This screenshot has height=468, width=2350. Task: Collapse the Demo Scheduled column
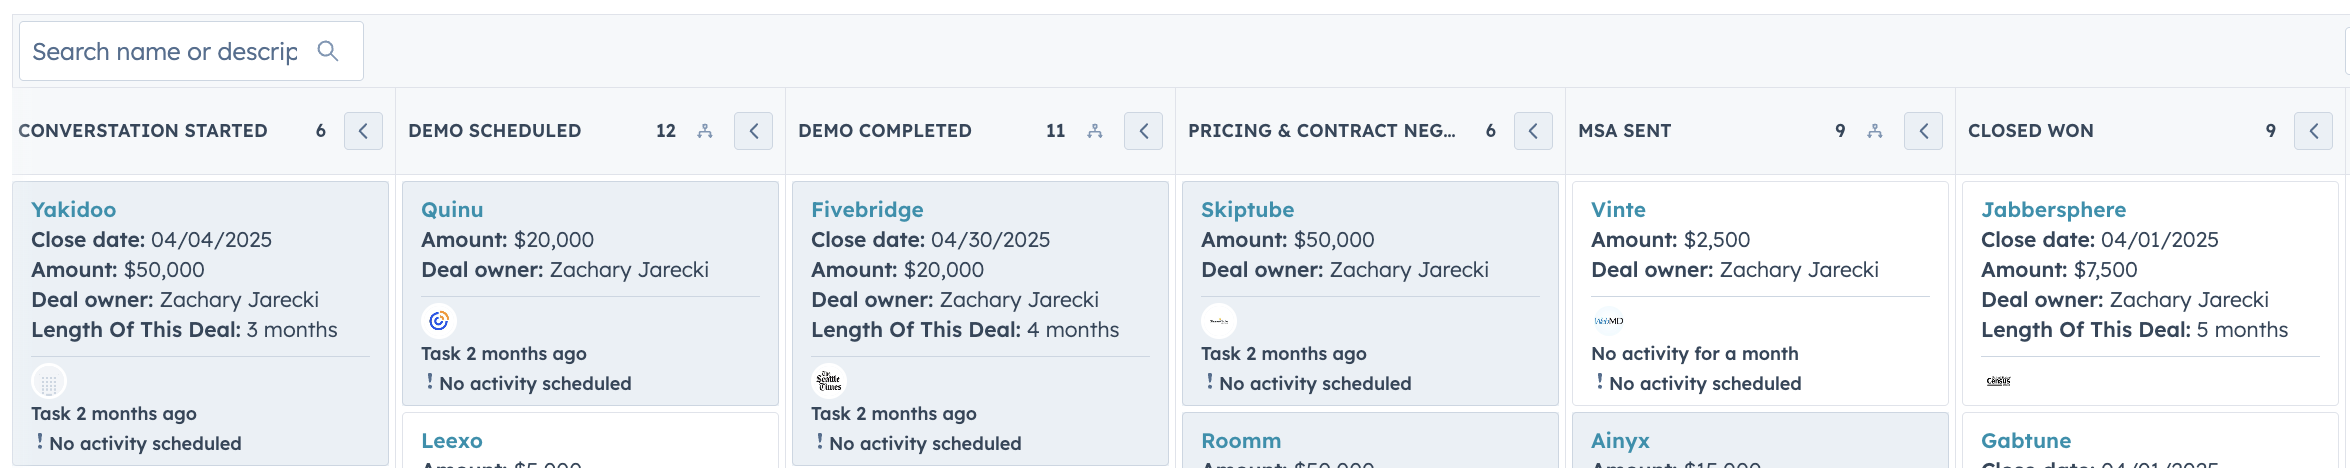[753, 131]
